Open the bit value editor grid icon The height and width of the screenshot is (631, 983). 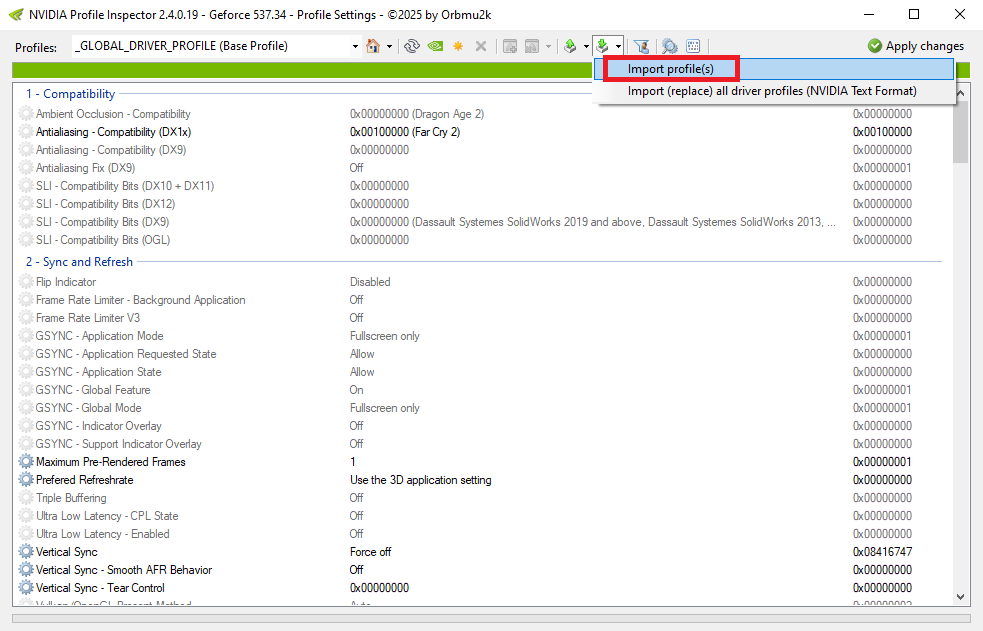click(693, 46)
